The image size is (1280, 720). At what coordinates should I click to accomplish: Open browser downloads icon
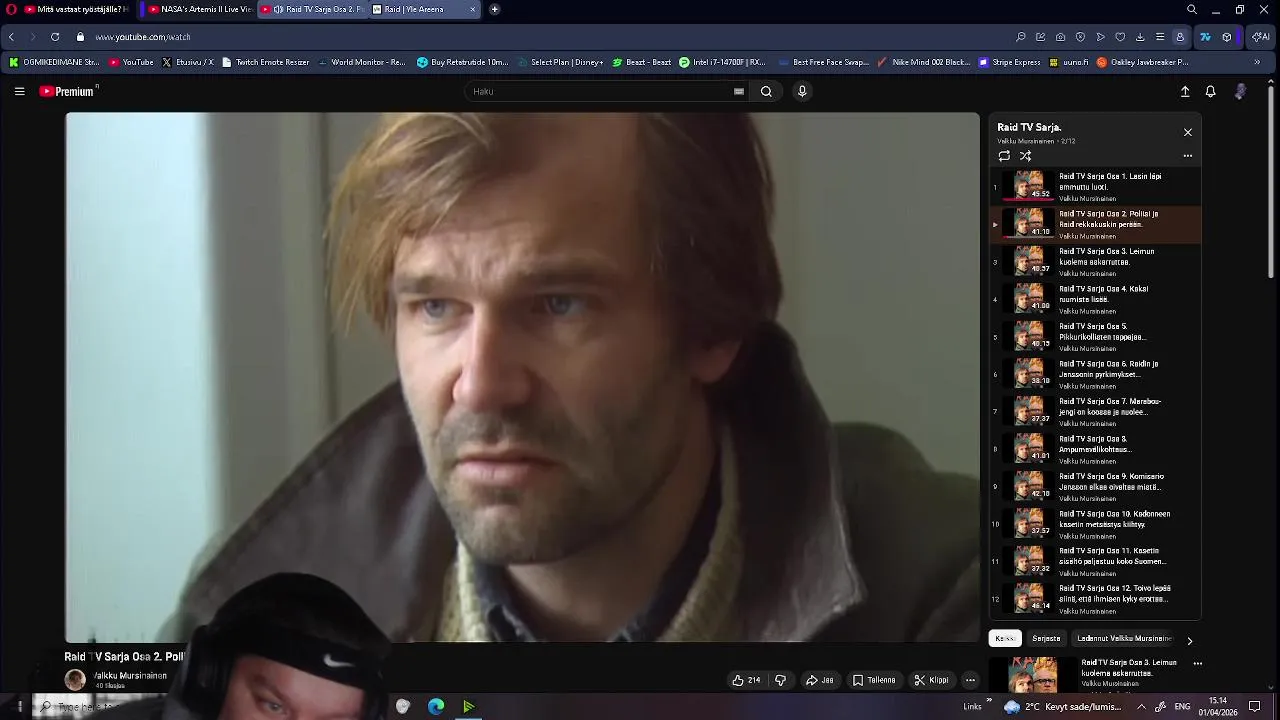coord(1140,37)
